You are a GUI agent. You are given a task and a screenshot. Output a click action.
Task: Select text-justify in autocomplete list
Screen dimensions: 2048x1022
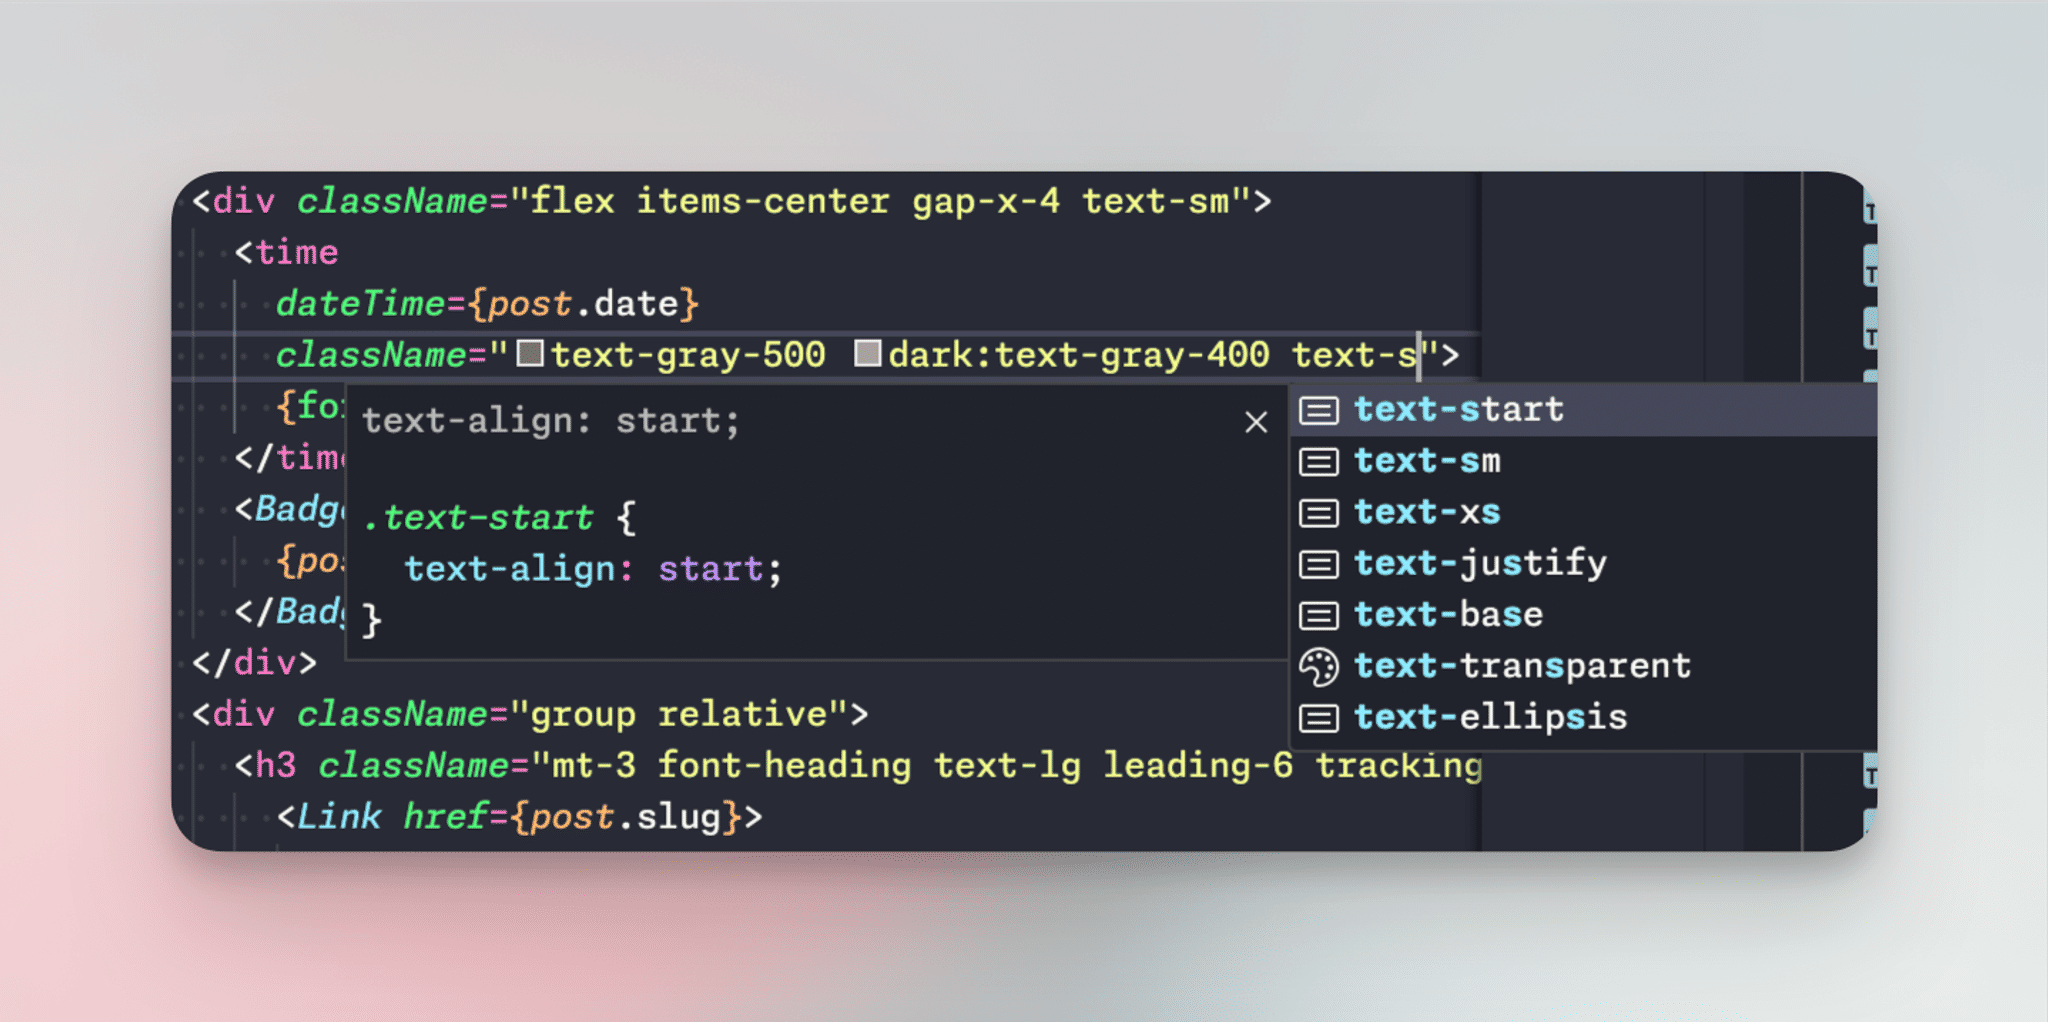tap(1583, 563)
